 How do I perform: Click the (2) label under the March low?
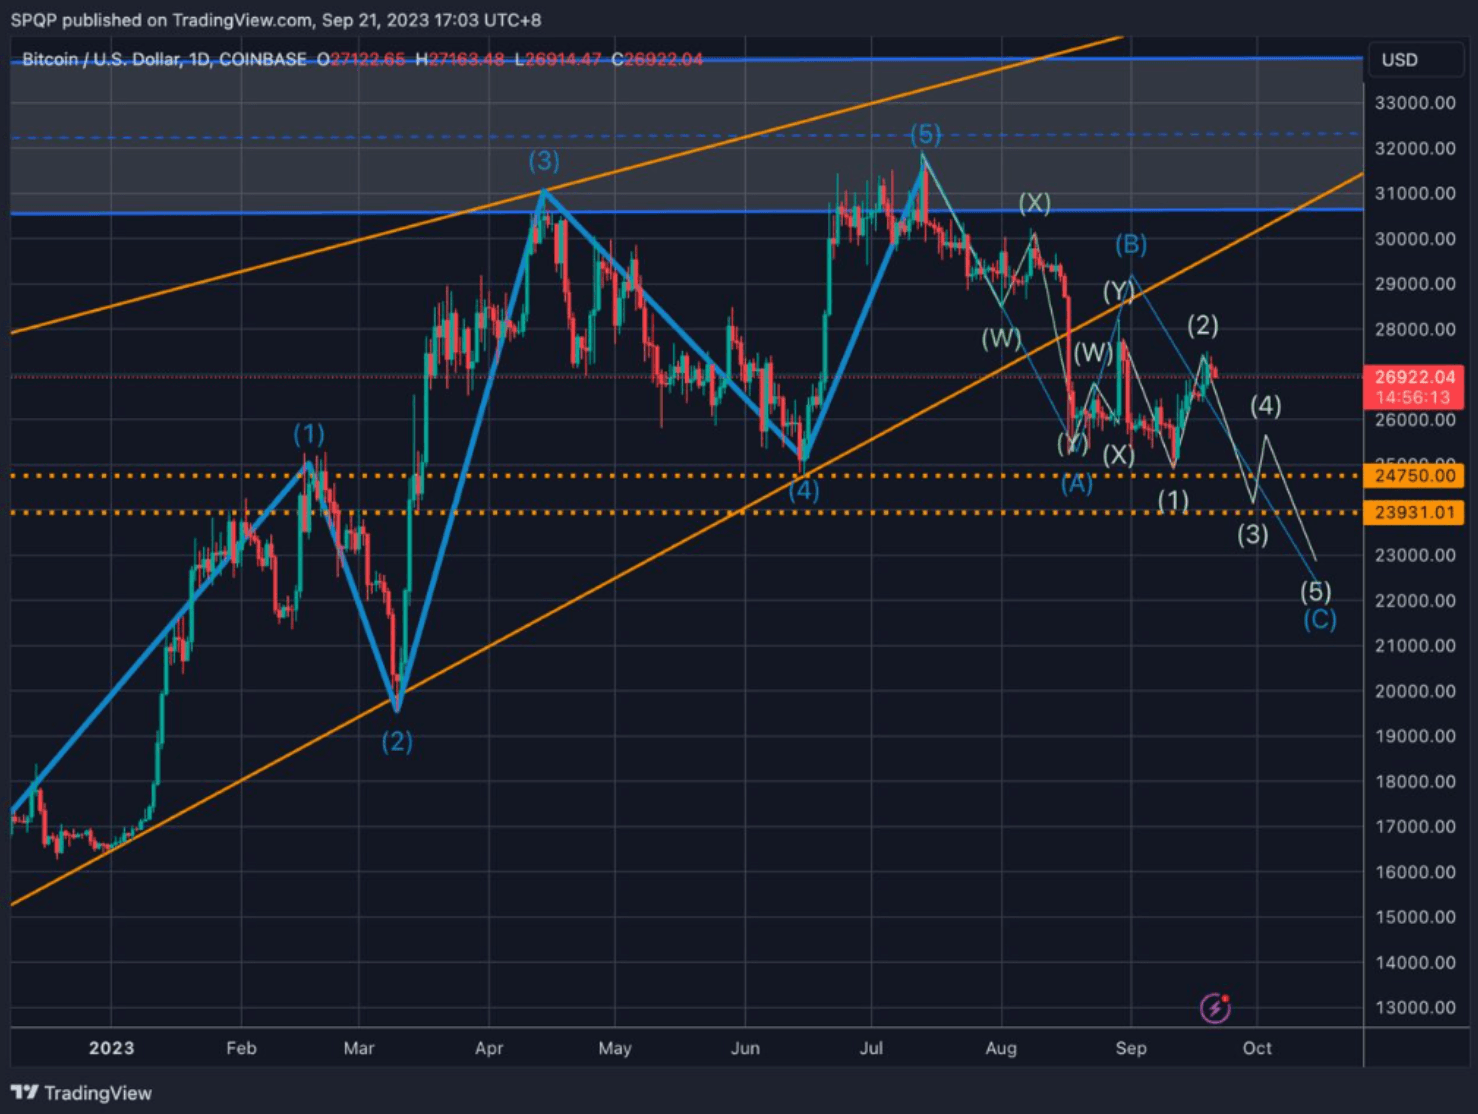pyautogui.click(x=397, y=741)
